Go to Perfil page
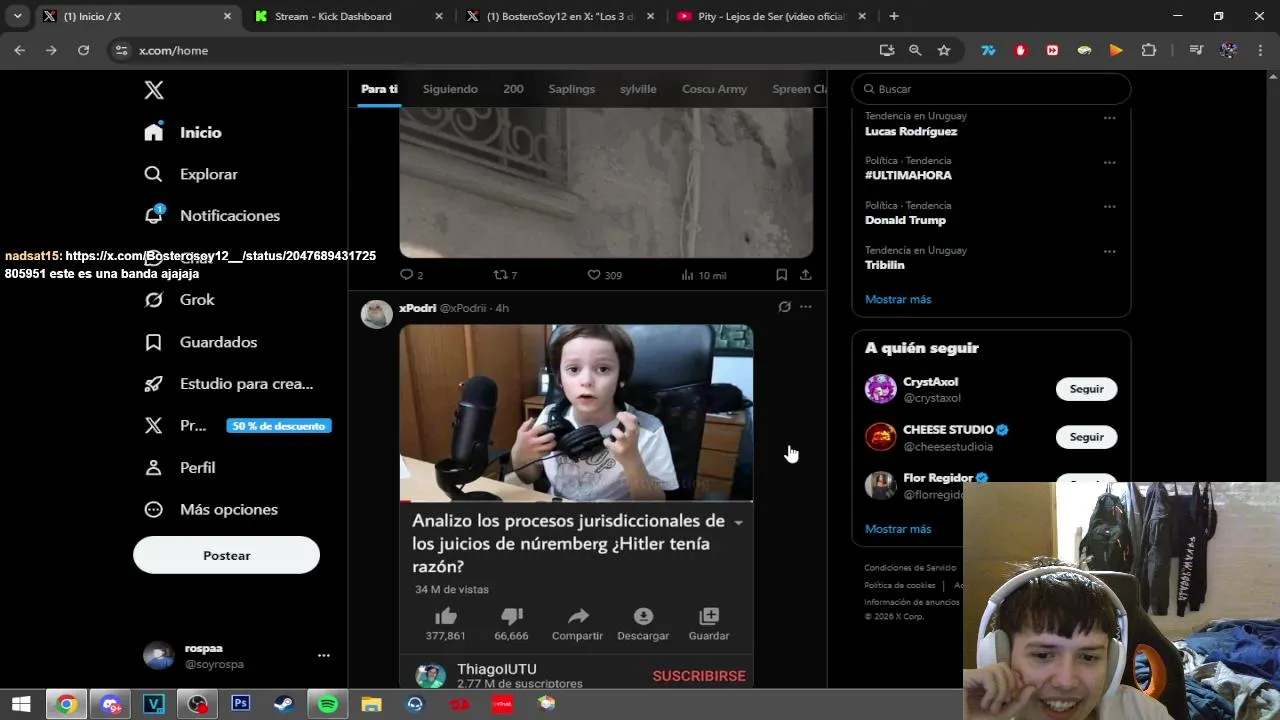This screenshot has width=1280, height=720. point(179,467)
